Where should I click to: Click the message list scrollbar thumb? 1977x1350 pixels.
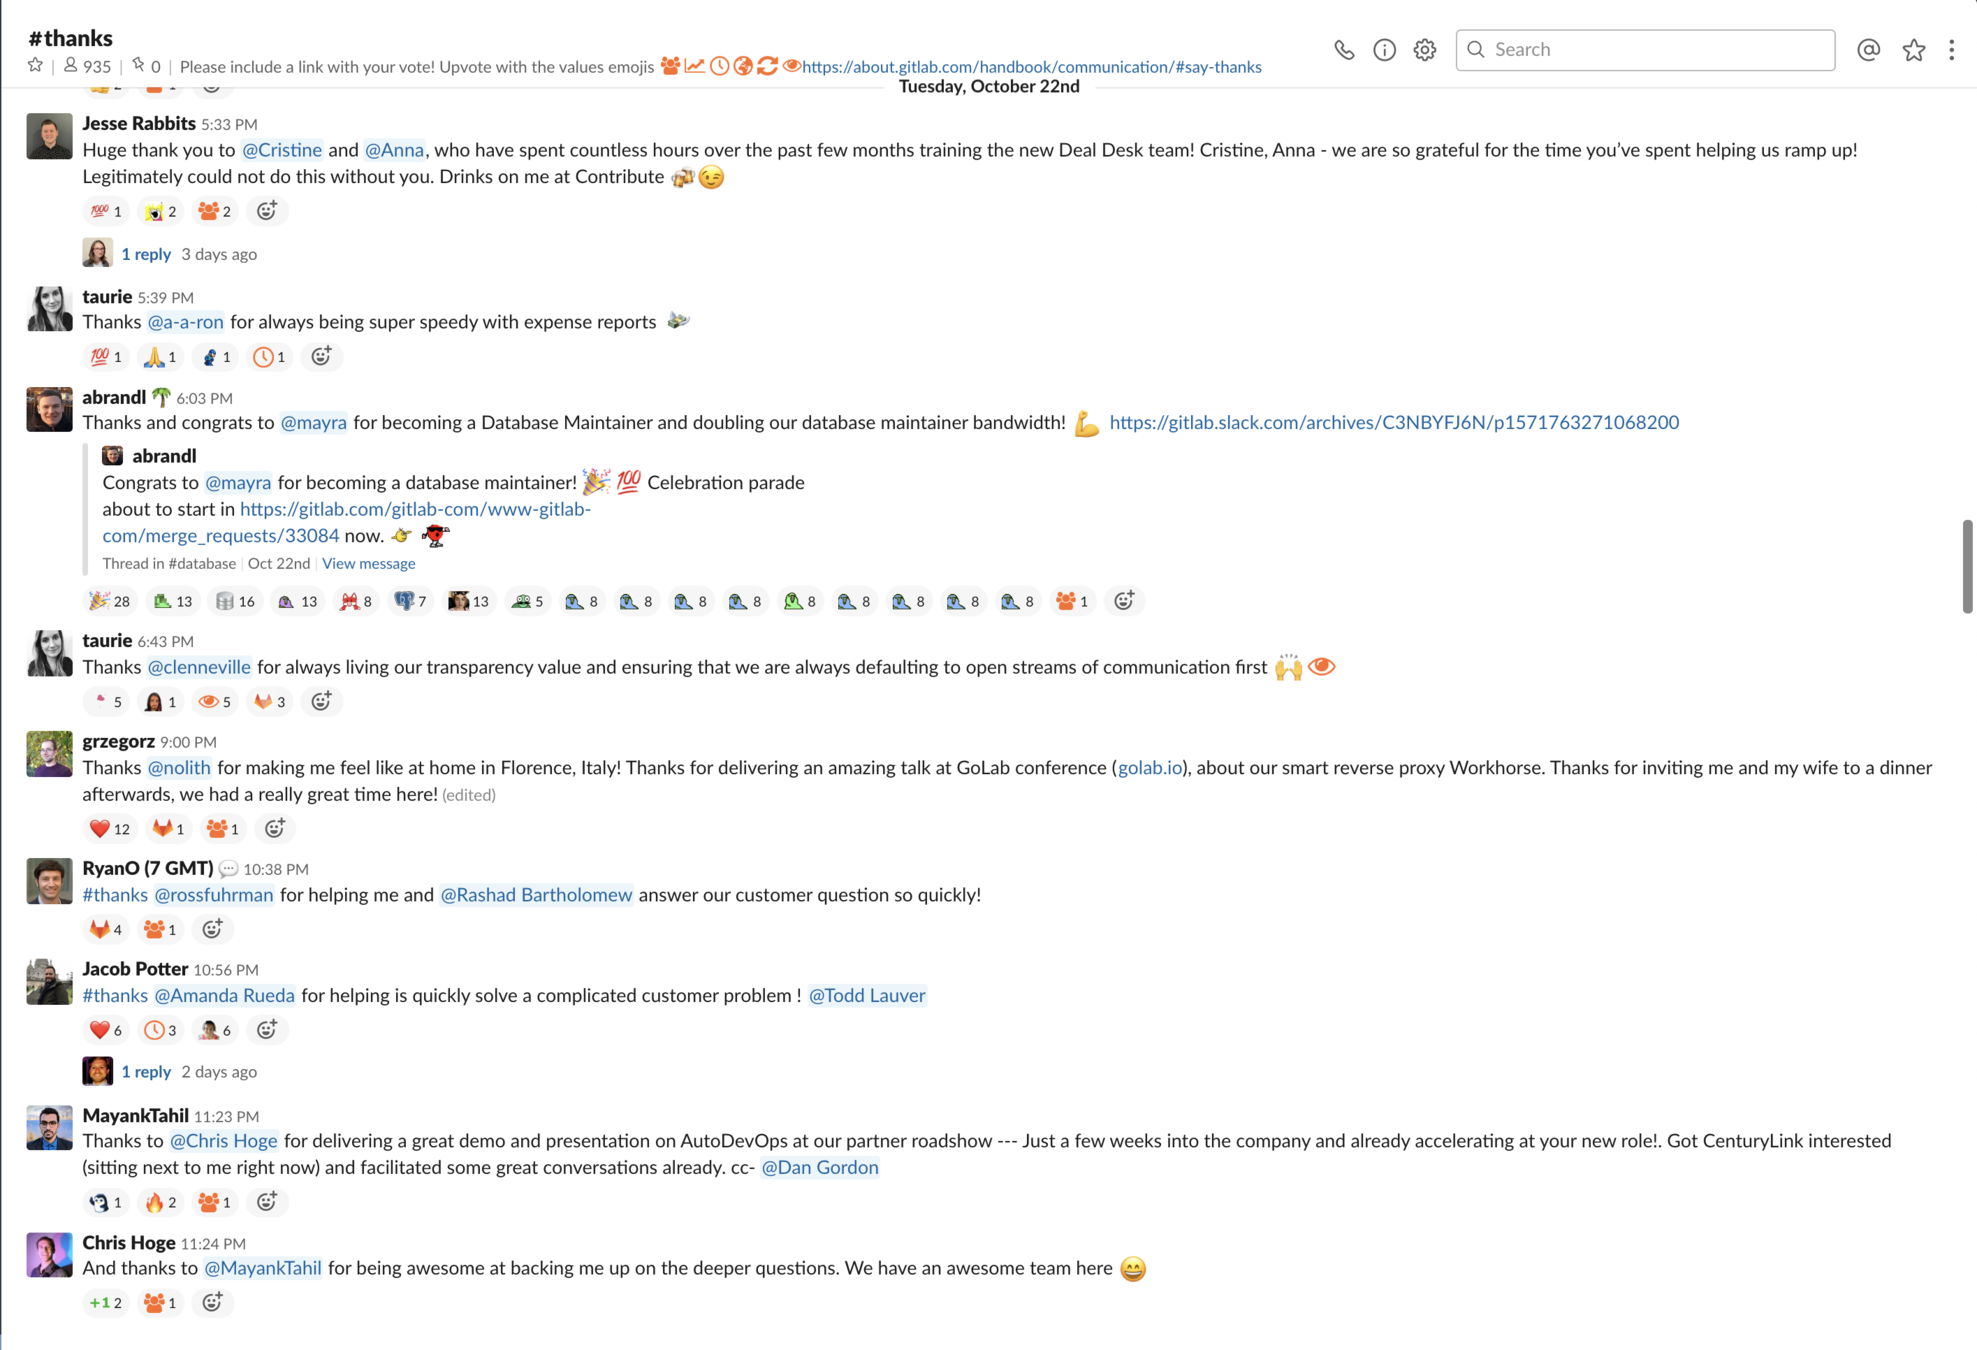[1967, 566]
